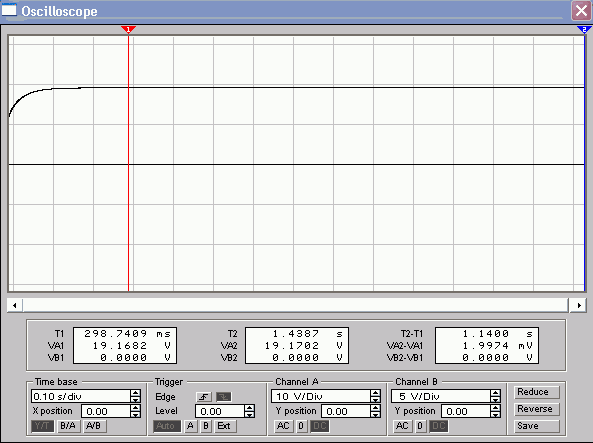Click the blue cursor 2 marker

pos(584,30)
